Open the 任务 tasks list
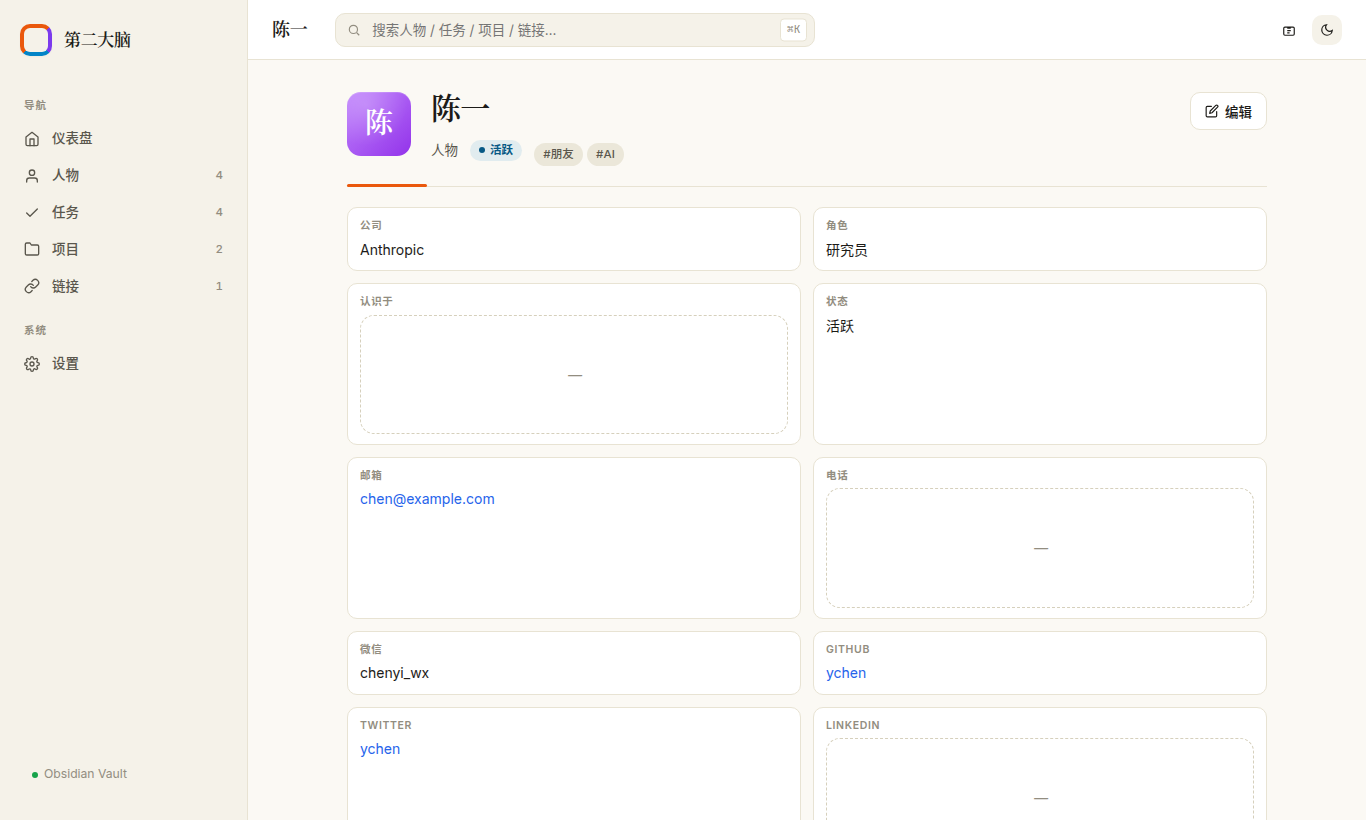This screenshot has width=1366, height=820. click(124, 213)
